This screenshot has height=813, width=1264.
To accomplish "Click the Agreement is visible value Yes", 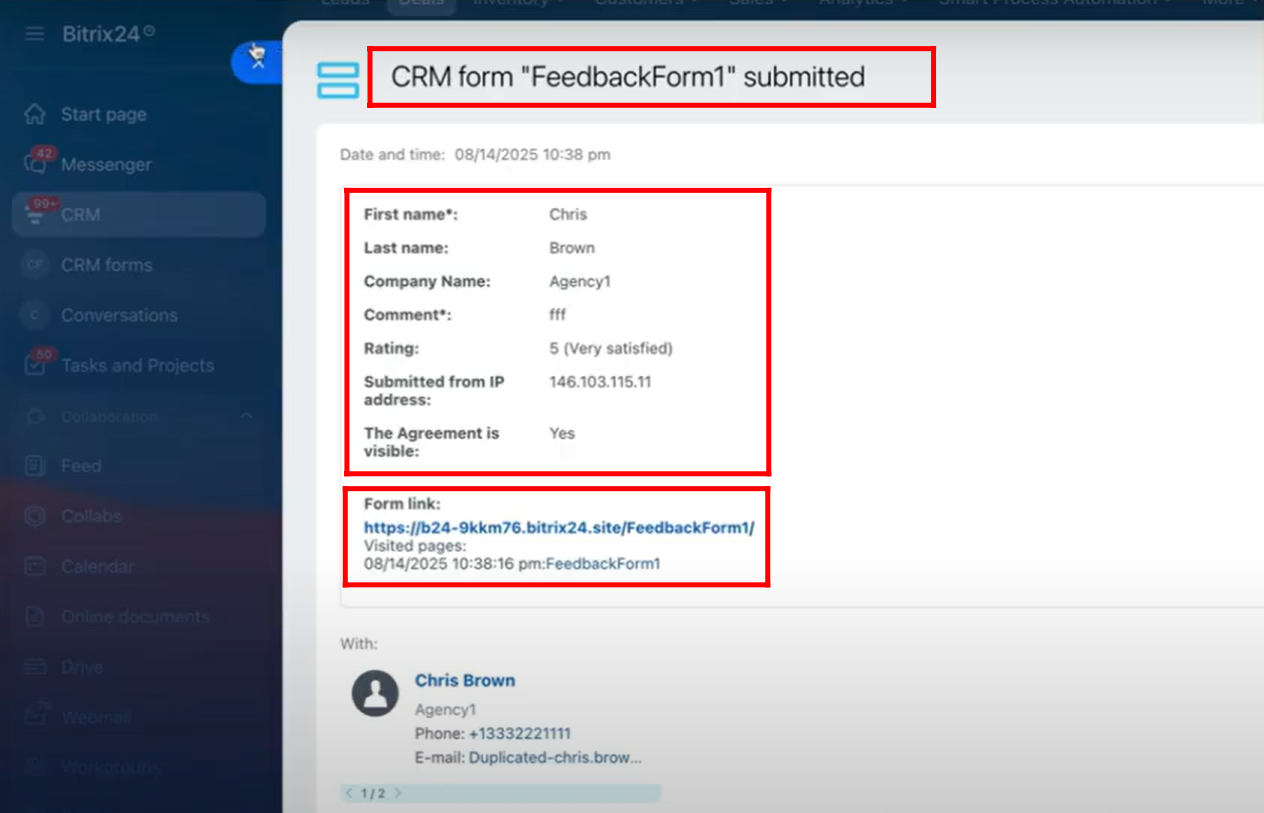I will 562,433.
